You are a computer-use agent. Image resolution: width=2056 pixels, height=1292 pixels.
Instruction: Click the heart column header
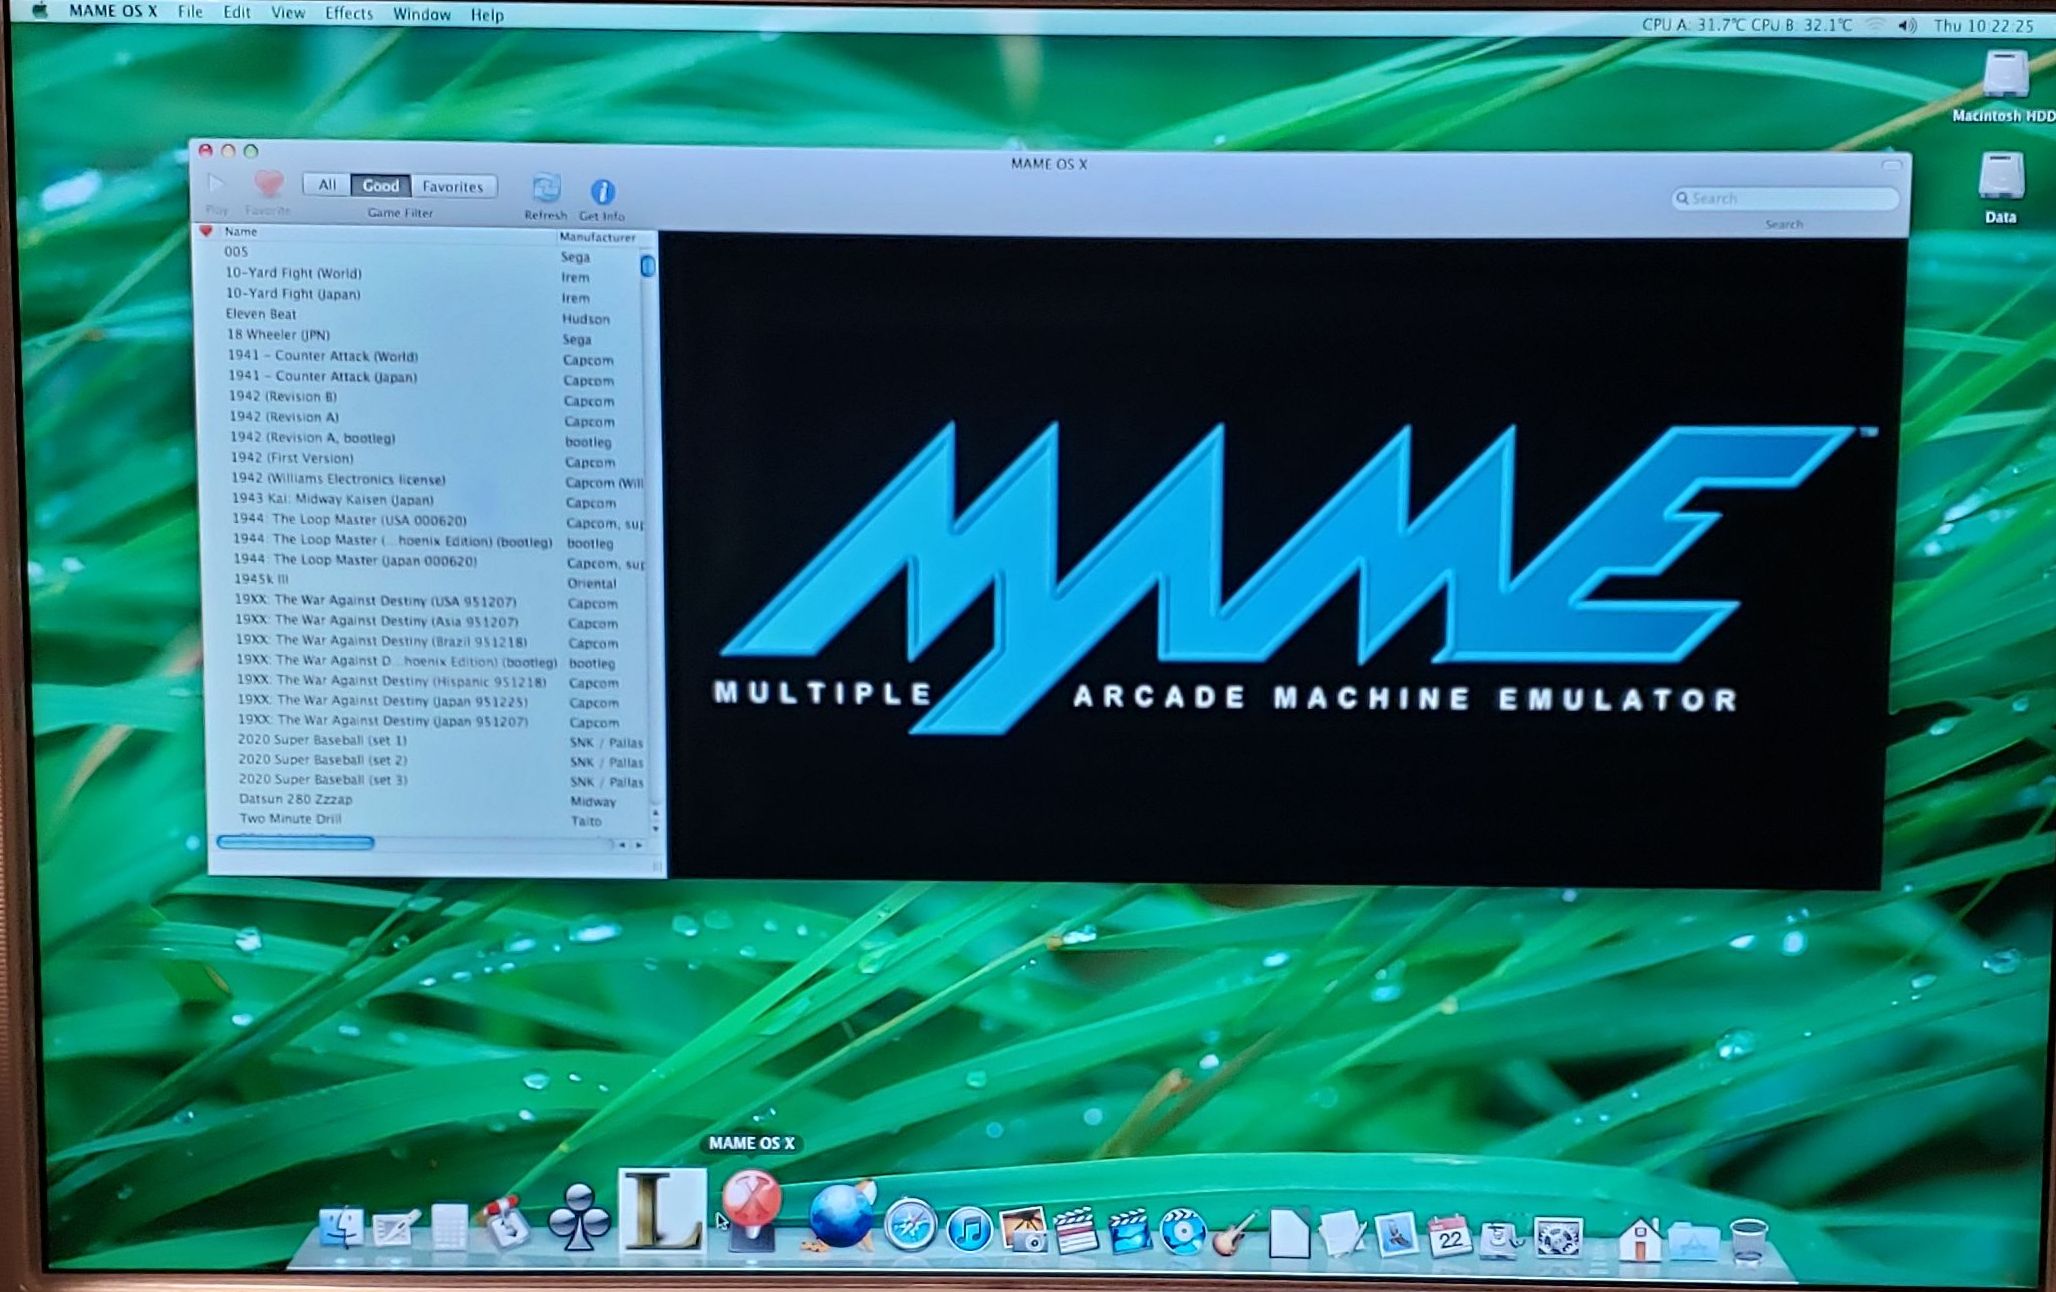click(206, 231)
